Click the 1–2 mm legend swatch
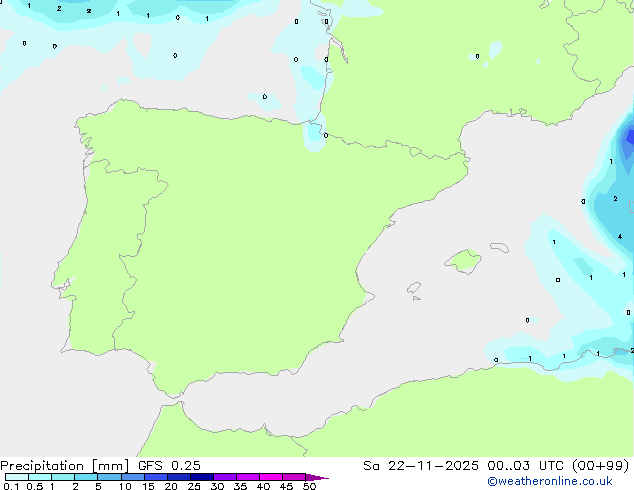634x490 pixels. click(63, 477)
